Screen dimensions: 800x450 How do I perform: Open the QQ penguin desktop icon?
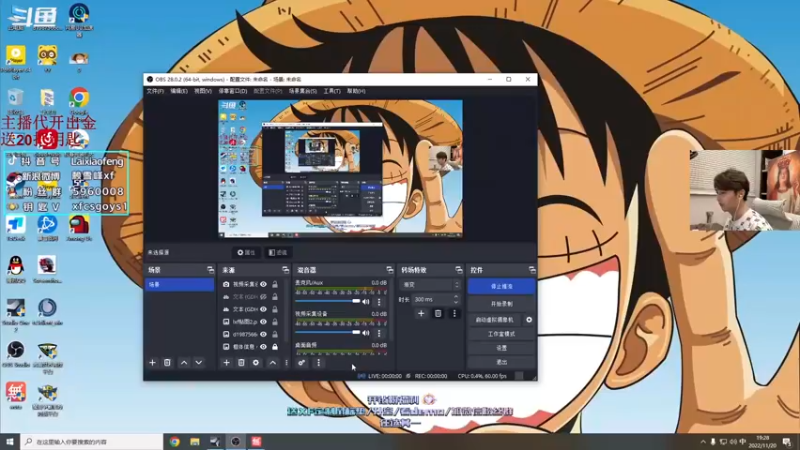click(16, 269)
